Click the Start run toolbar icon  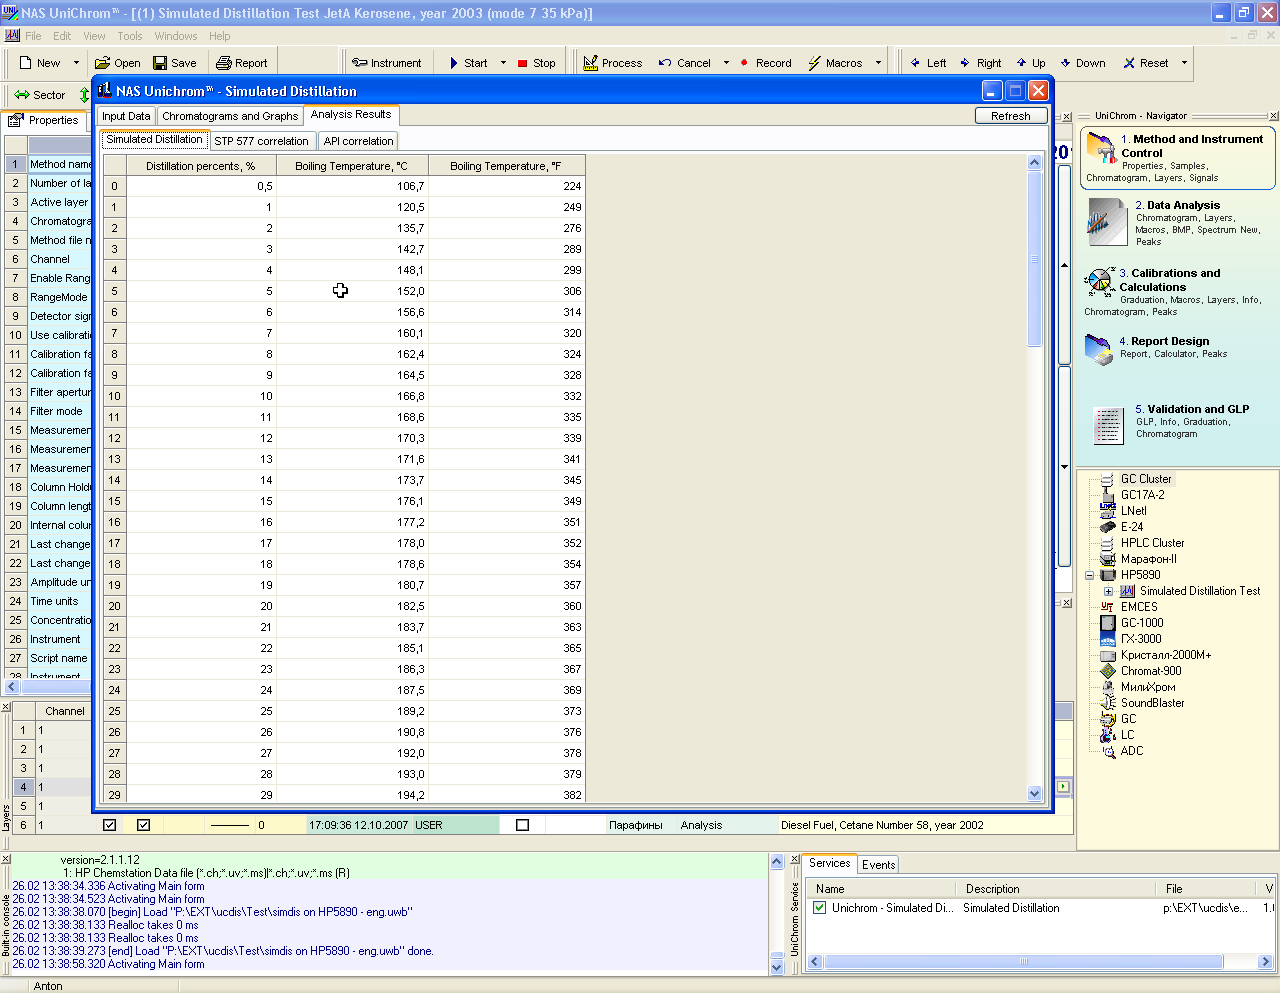coord(454,63)
